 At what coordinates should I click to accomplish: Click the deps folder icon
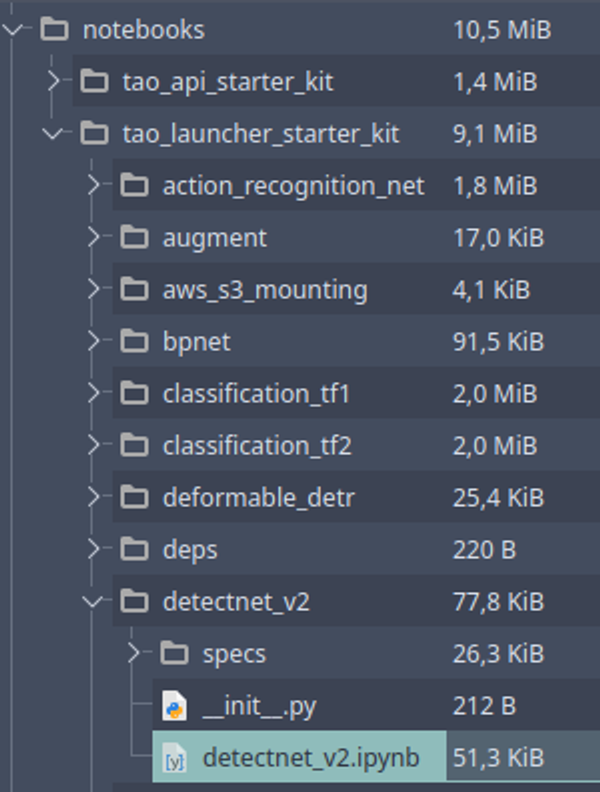[134, 549]
